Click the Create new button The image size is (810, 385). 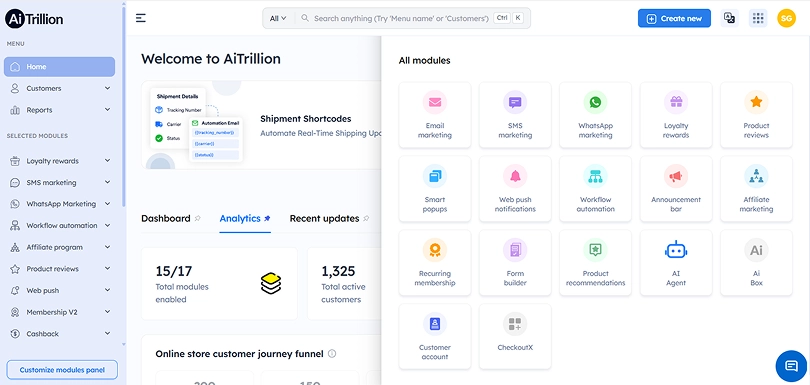coord(674,18)
